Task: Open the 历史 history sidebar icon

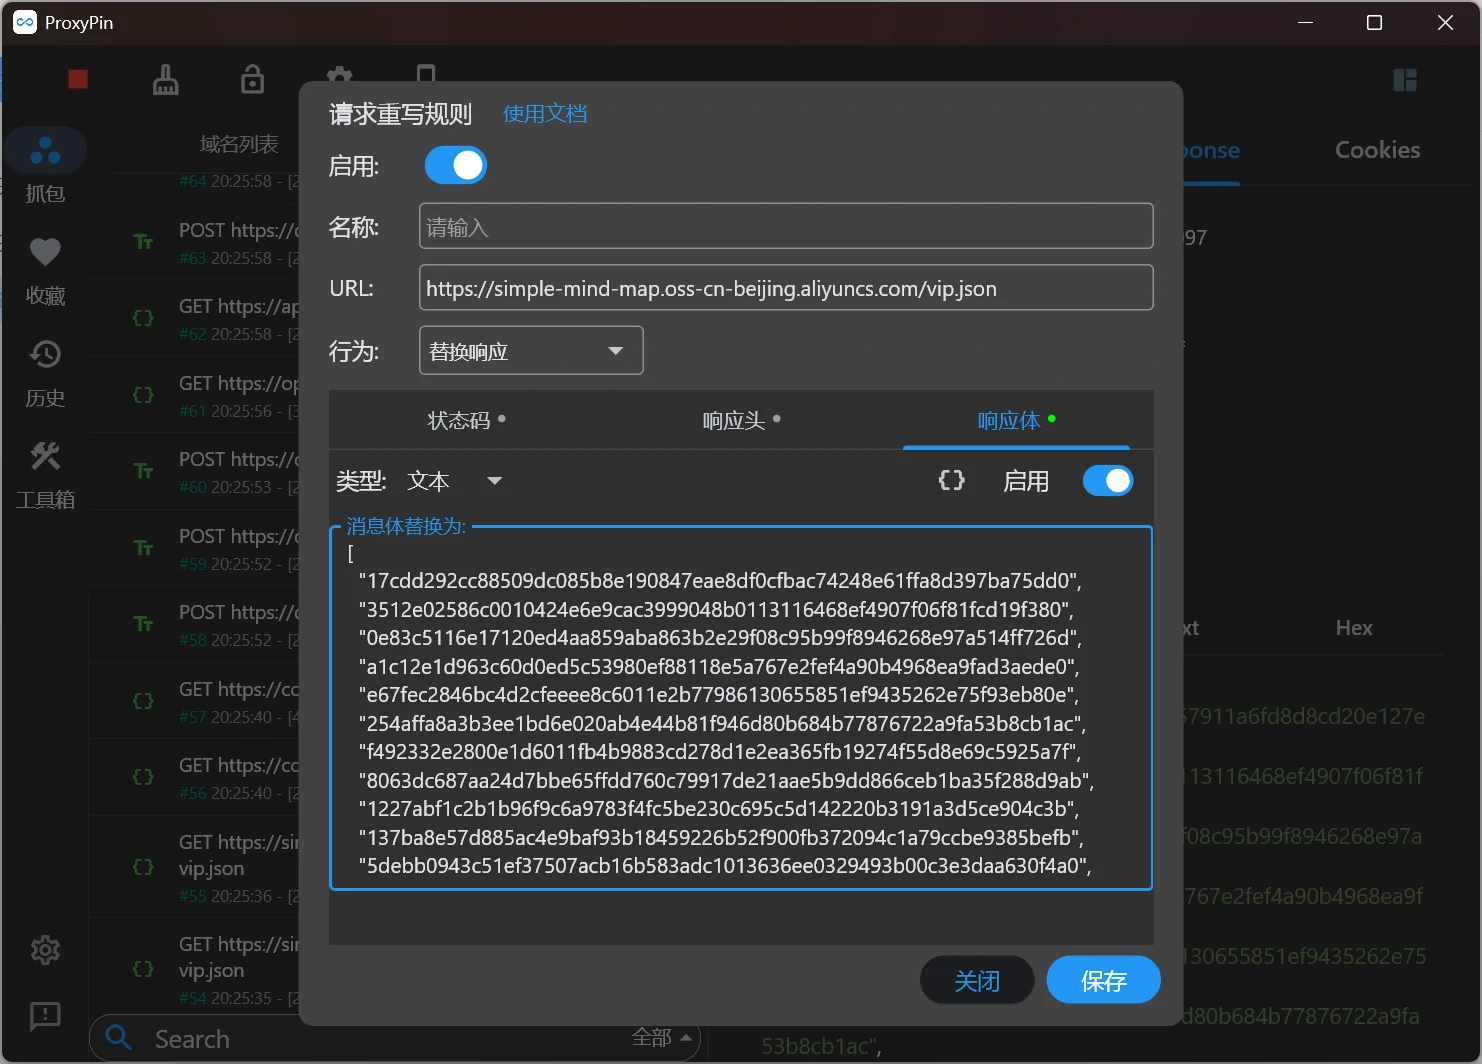Action: tap(45, 355)
